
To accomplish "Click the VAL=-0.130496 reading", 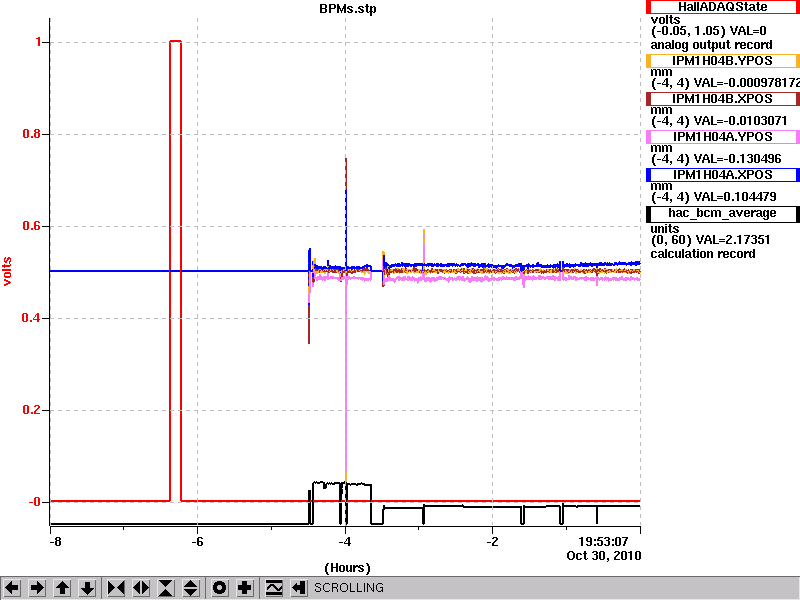I will [x=737, y=159].
